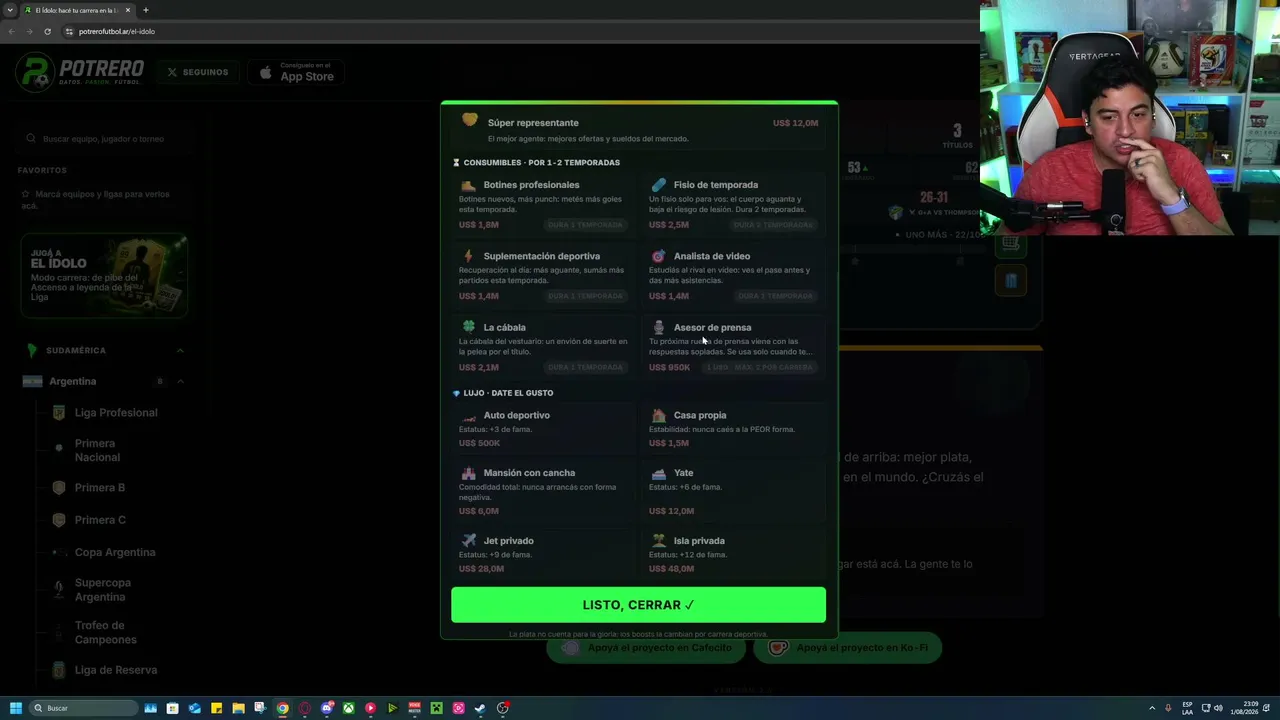Click the Asesor de prensa price US$ 950K

669,367
